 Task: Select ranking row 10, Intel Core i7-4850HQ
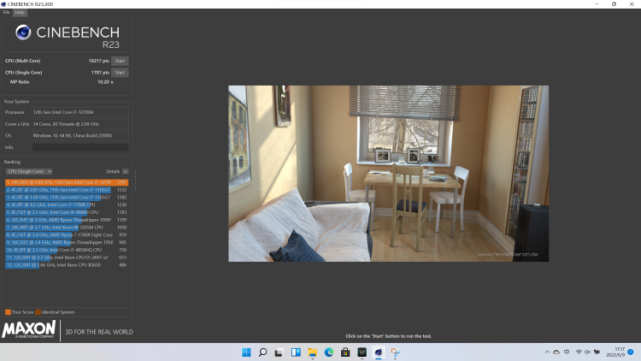tap(67, 250)
